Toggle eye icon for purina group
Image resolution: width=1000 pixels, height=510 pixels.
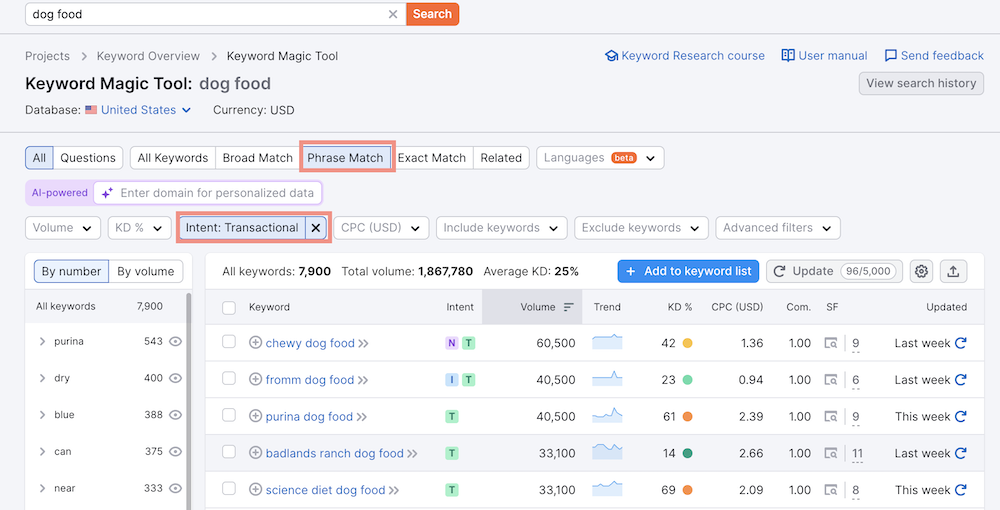176,342
